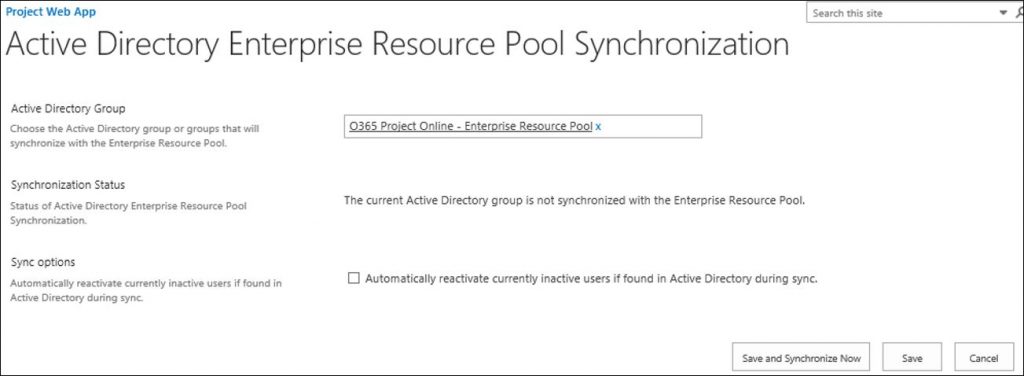This screenshot has height=376, width=1024.
Task: Click the description under Synchronization Status heading
Action: 129,213
